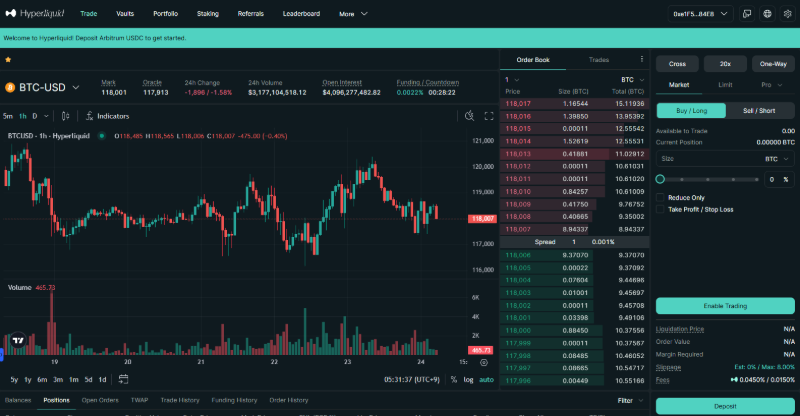Toggle auto scale on chart

[x=486, y=379]
